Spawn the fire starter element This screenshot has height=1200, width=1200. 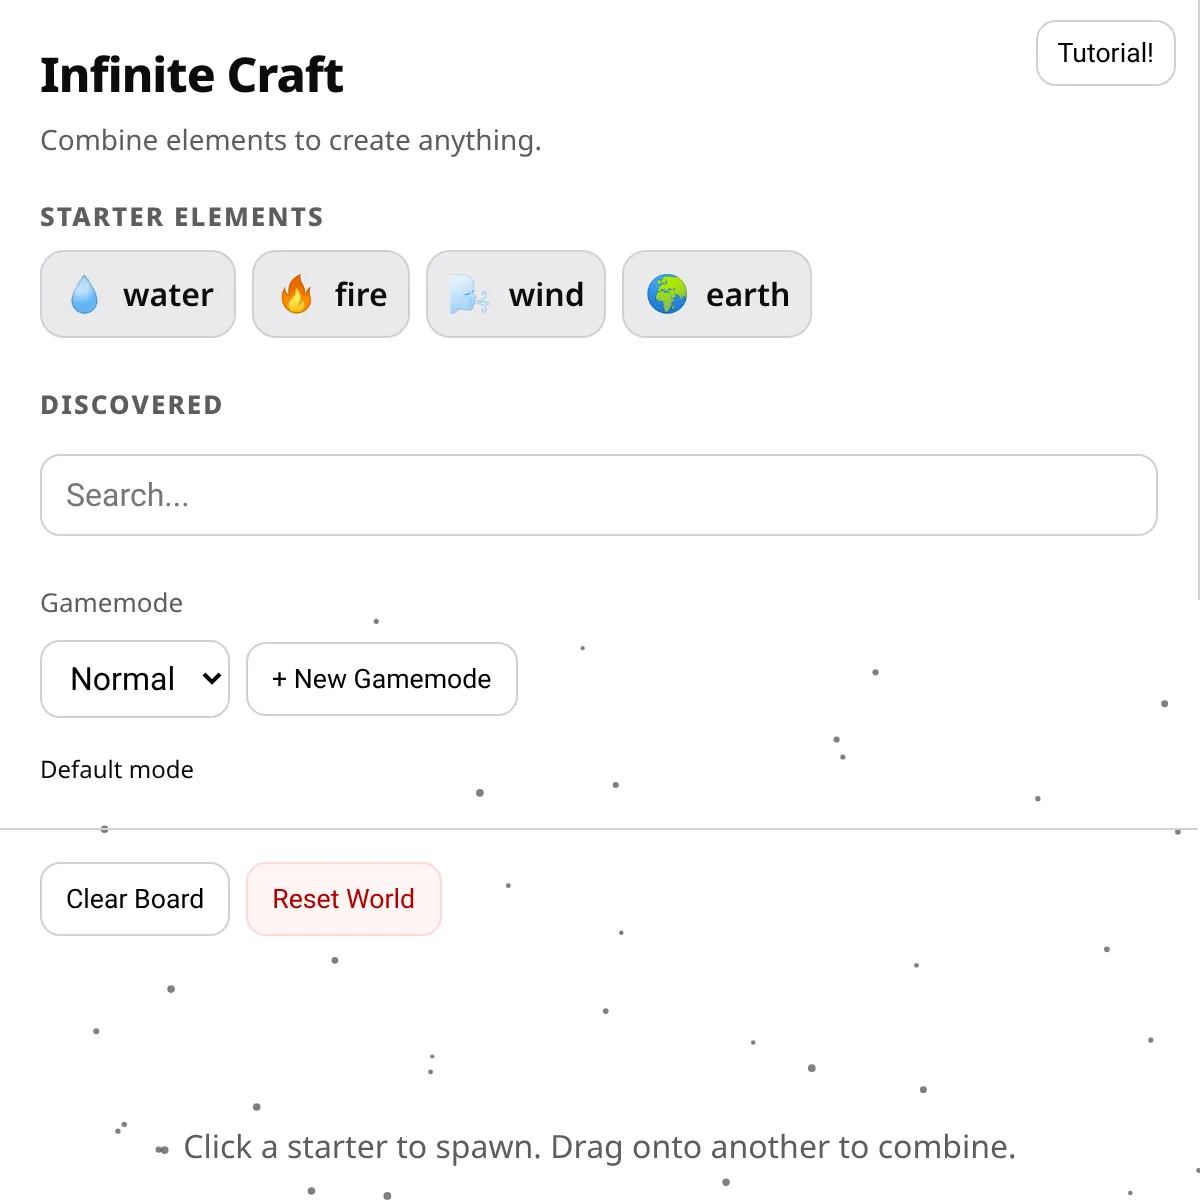(x=331, y=295)
